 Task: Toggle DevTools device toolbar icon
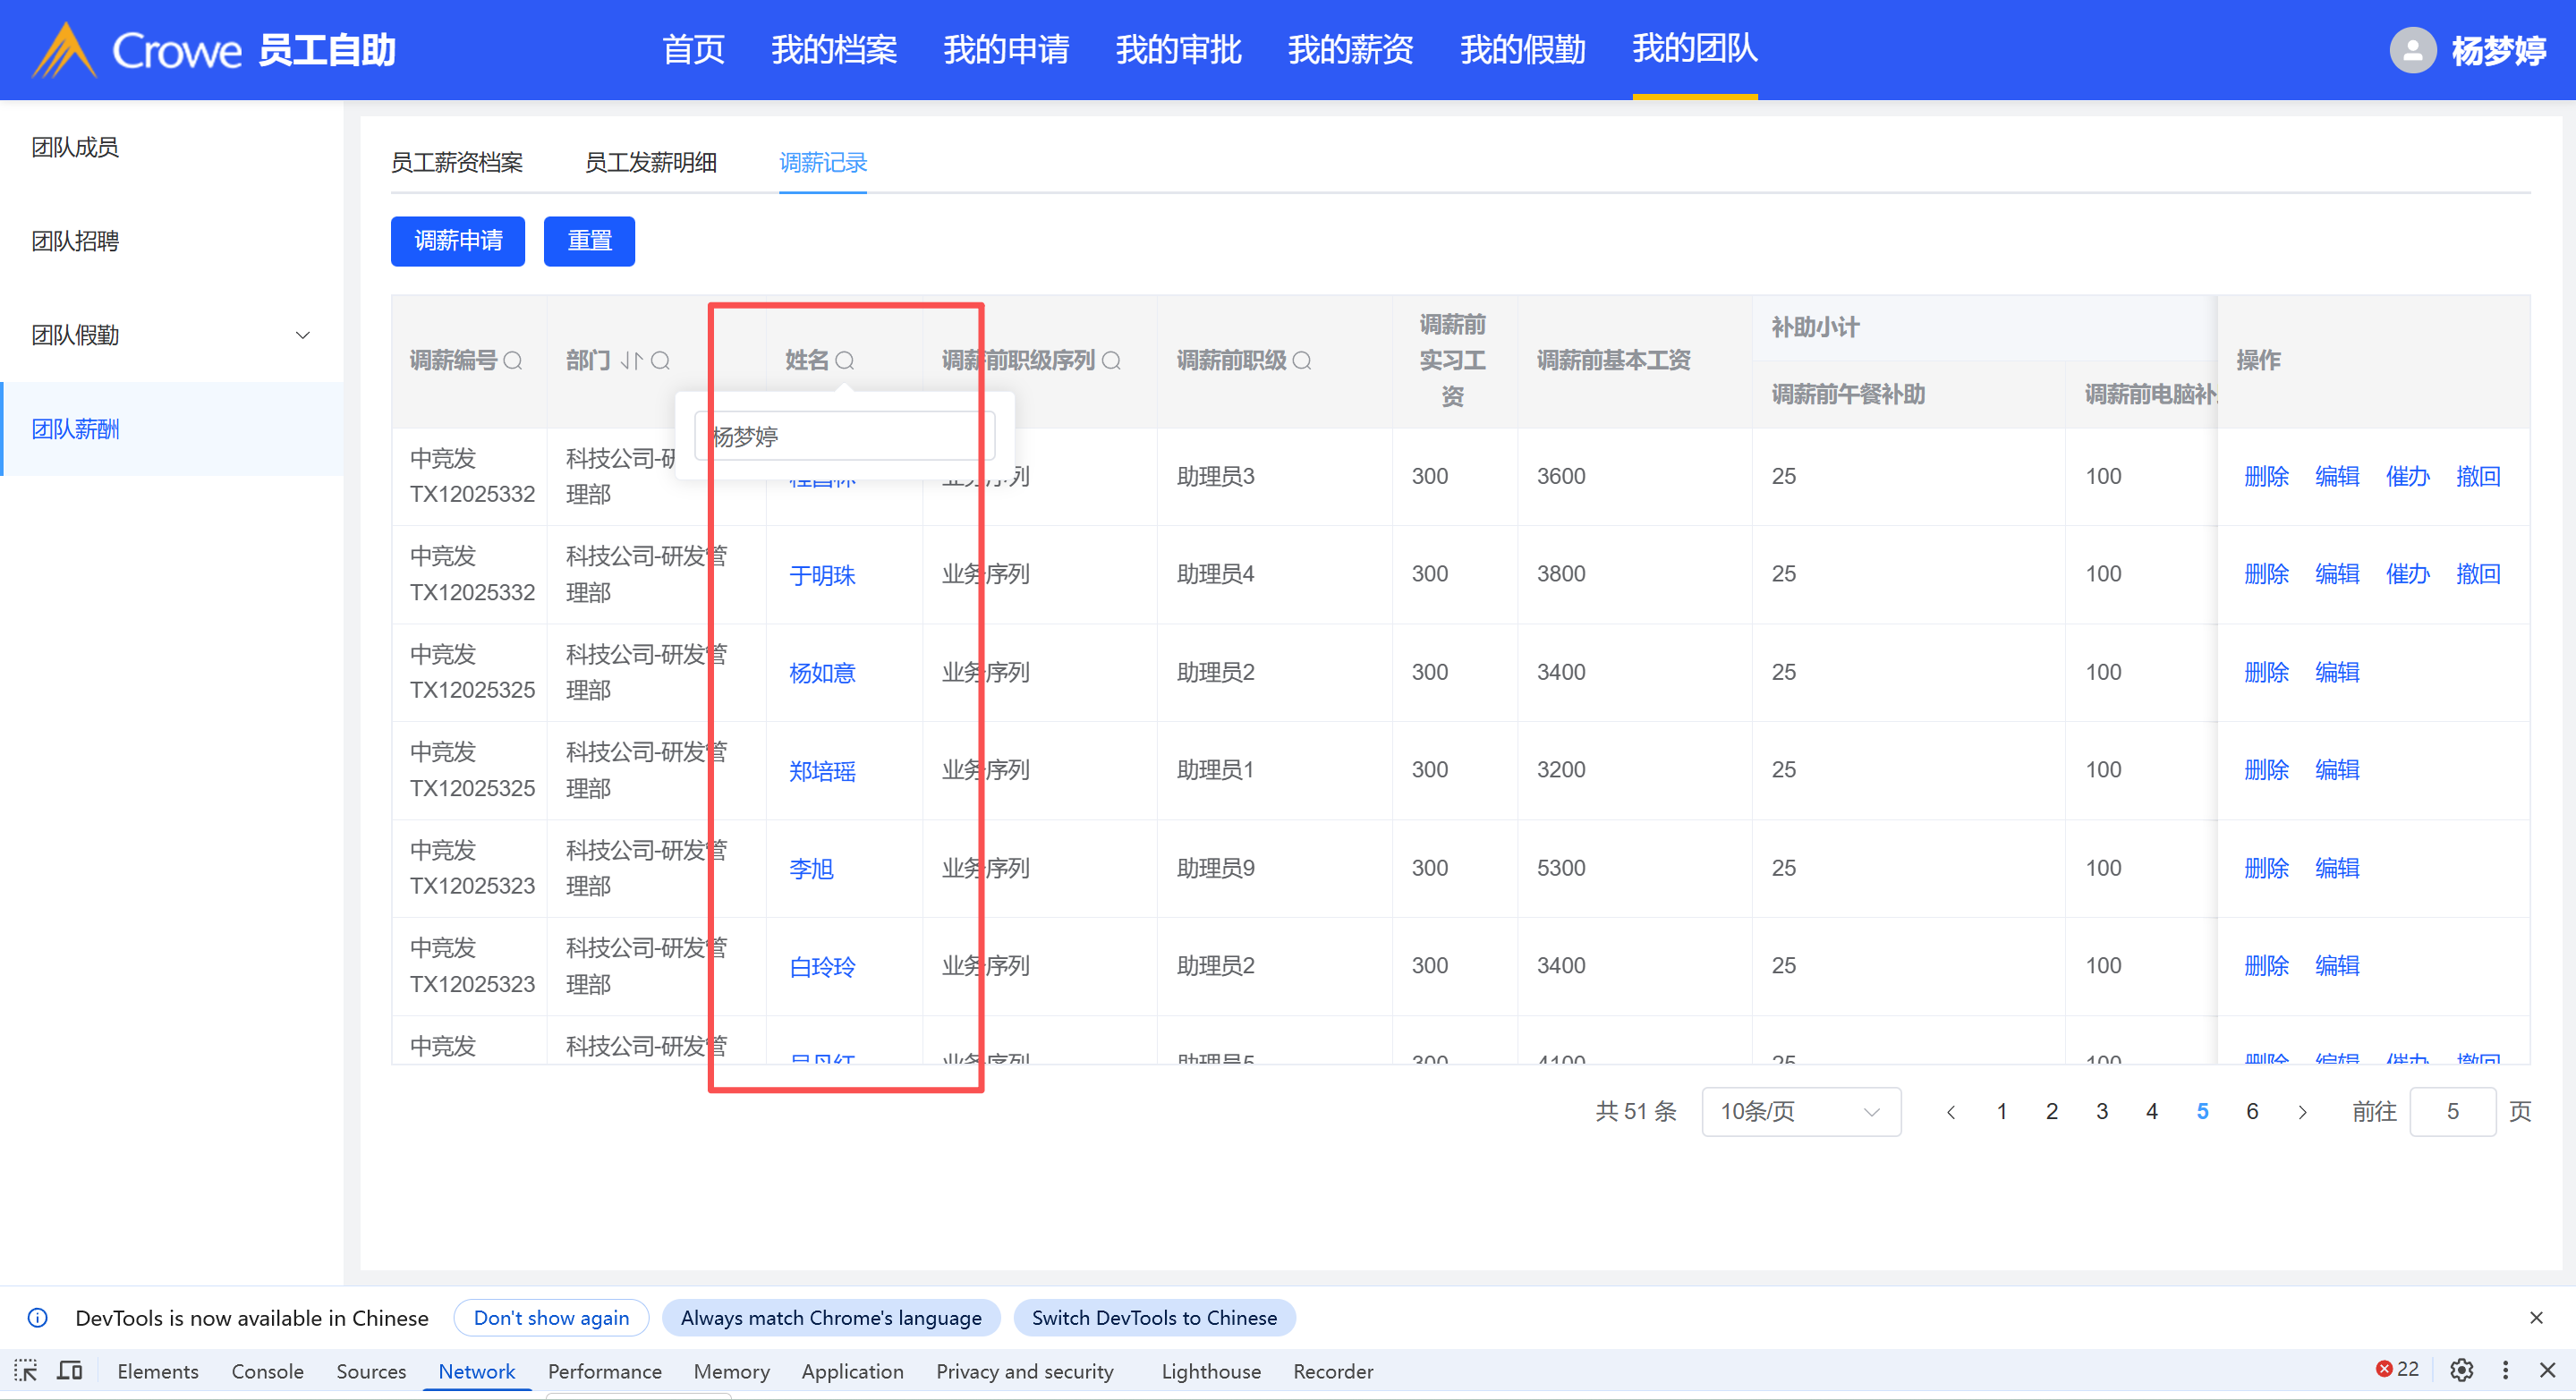[70, 1371]
